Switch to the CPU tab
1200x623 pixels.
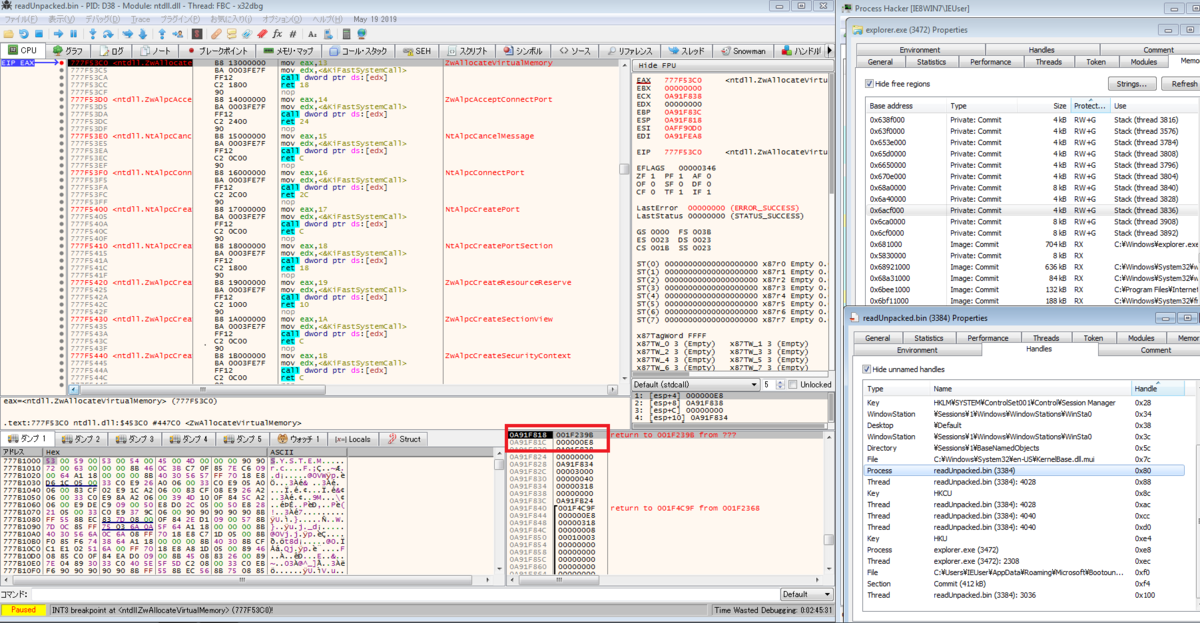tap(24, 50)
